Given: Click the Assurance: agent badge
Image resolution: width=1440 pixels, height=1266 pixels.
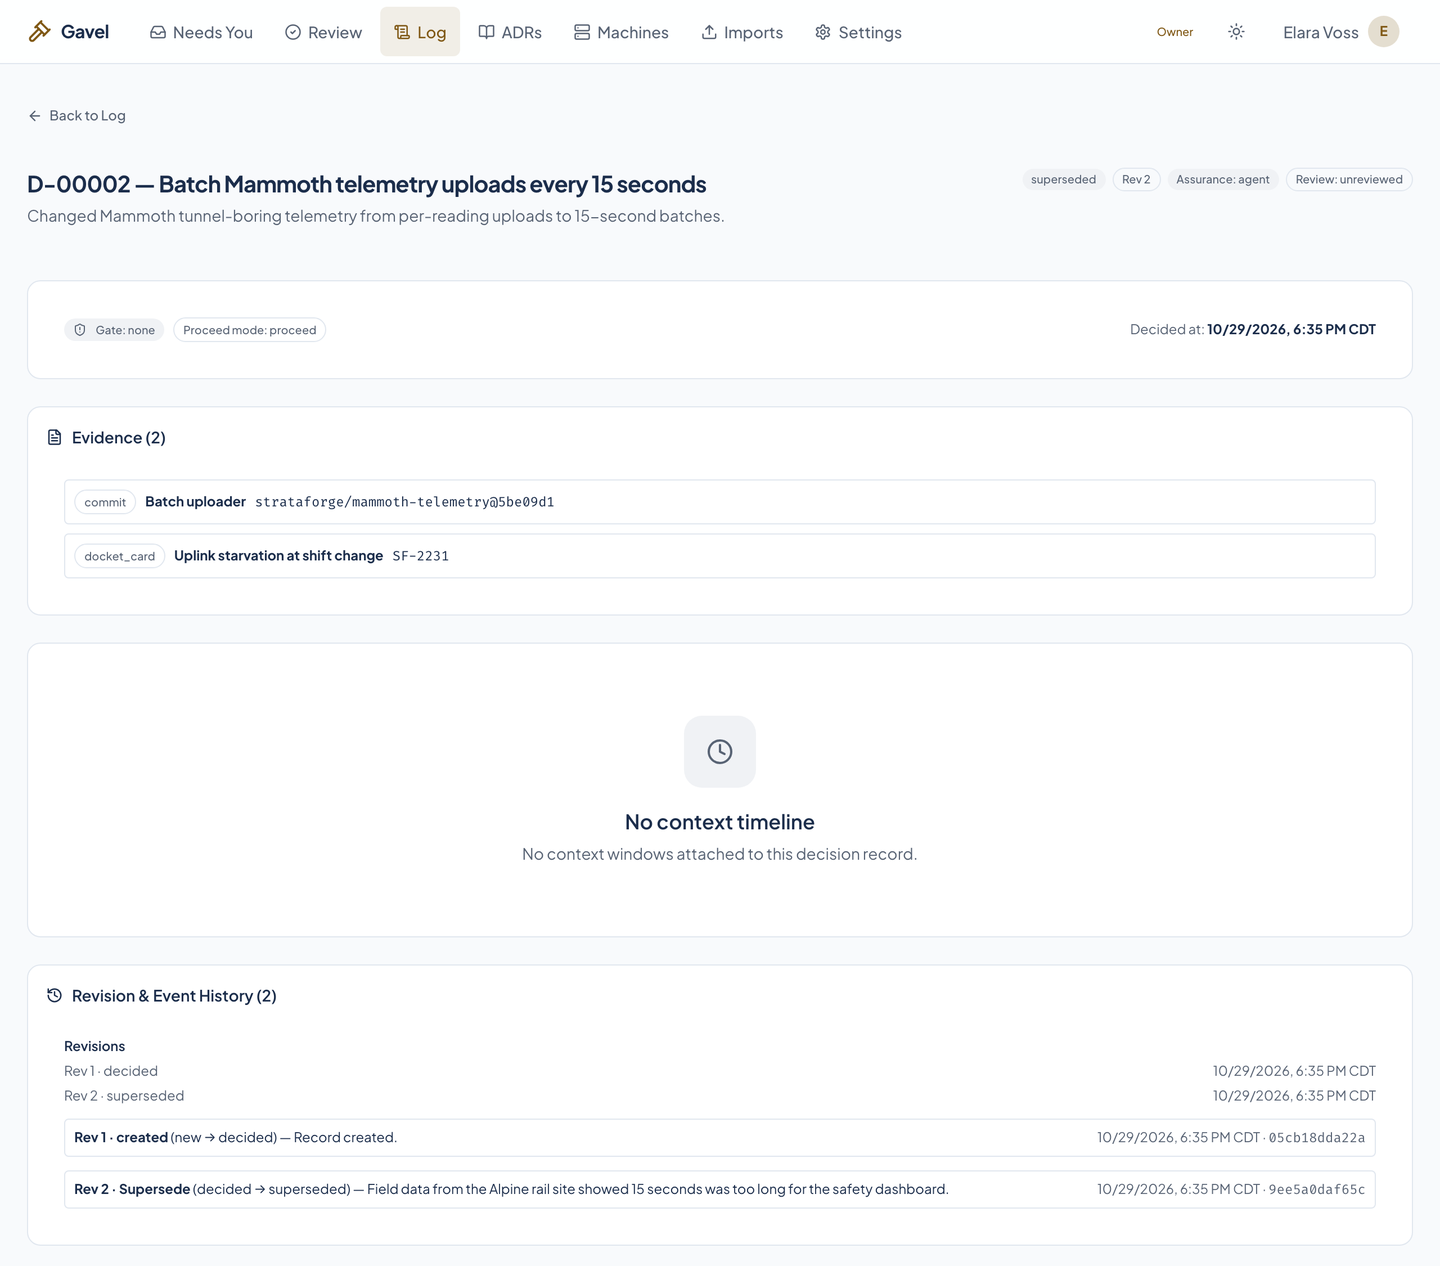Looking at the screenshot, I should click(x=1222, y=180).
